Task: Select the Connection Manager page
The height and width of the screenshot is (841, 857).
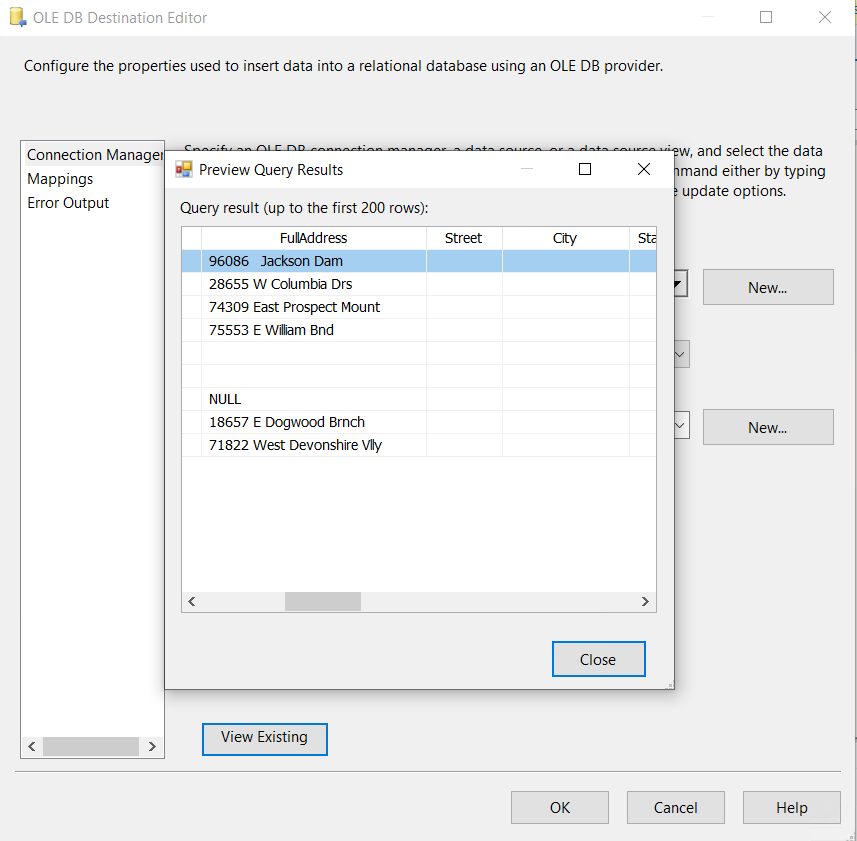Action: 94,155
